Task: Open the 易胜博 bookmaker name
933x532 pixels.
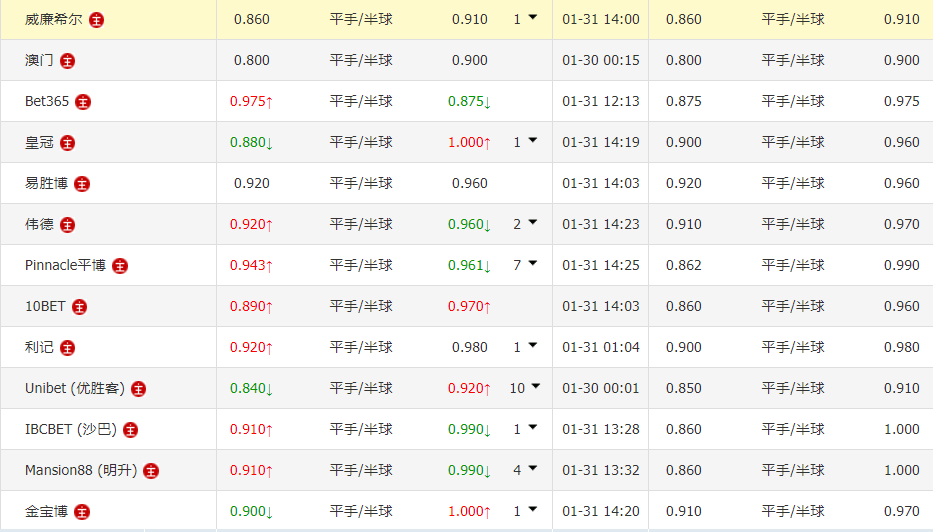Action: coord(46,183)
